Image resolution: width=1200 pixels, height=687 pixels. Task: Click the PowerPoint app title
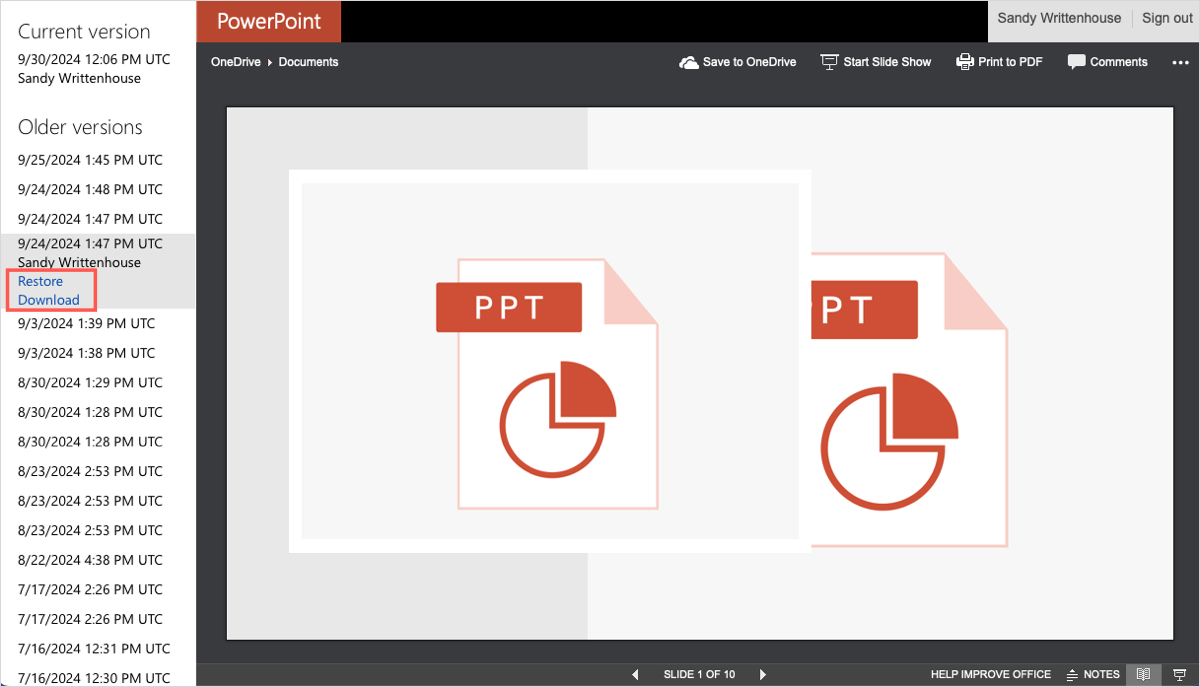(267, 21)
